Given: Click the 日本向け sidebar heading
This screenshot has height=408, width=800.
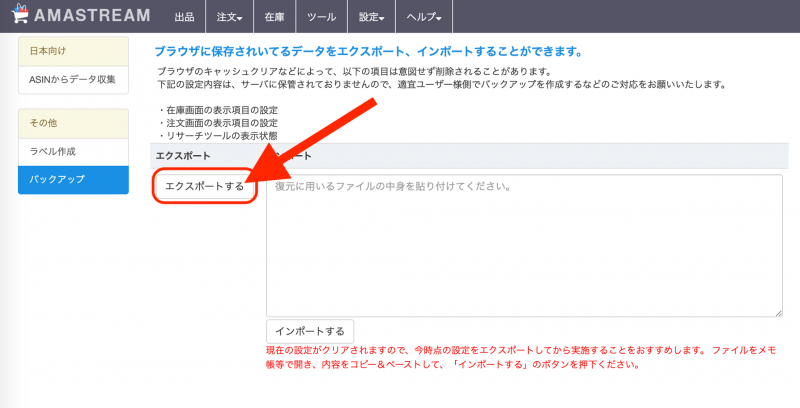Looking at the screenshot, I should pyautogui.click(x=73, y=52).
